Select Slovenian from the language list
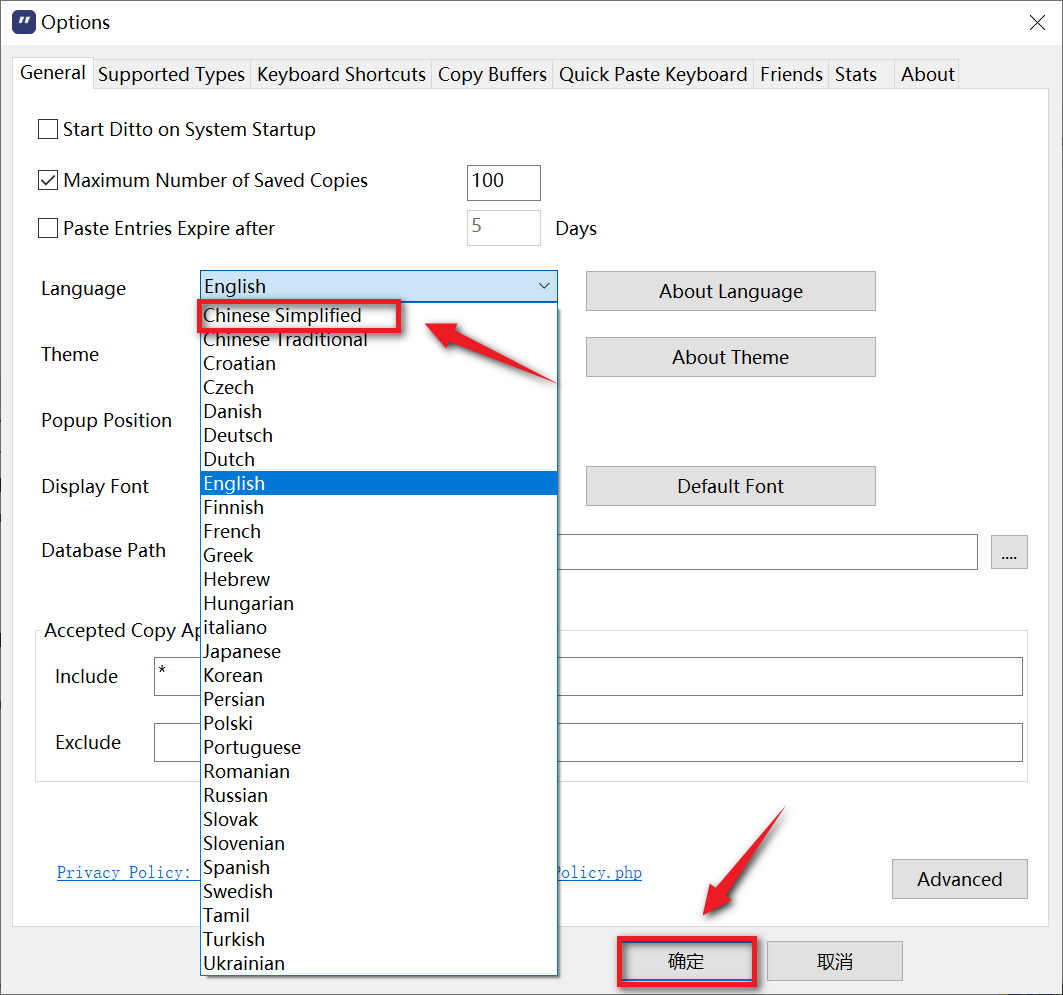The height and width of the screenshot is (995, 1063). 379,843
